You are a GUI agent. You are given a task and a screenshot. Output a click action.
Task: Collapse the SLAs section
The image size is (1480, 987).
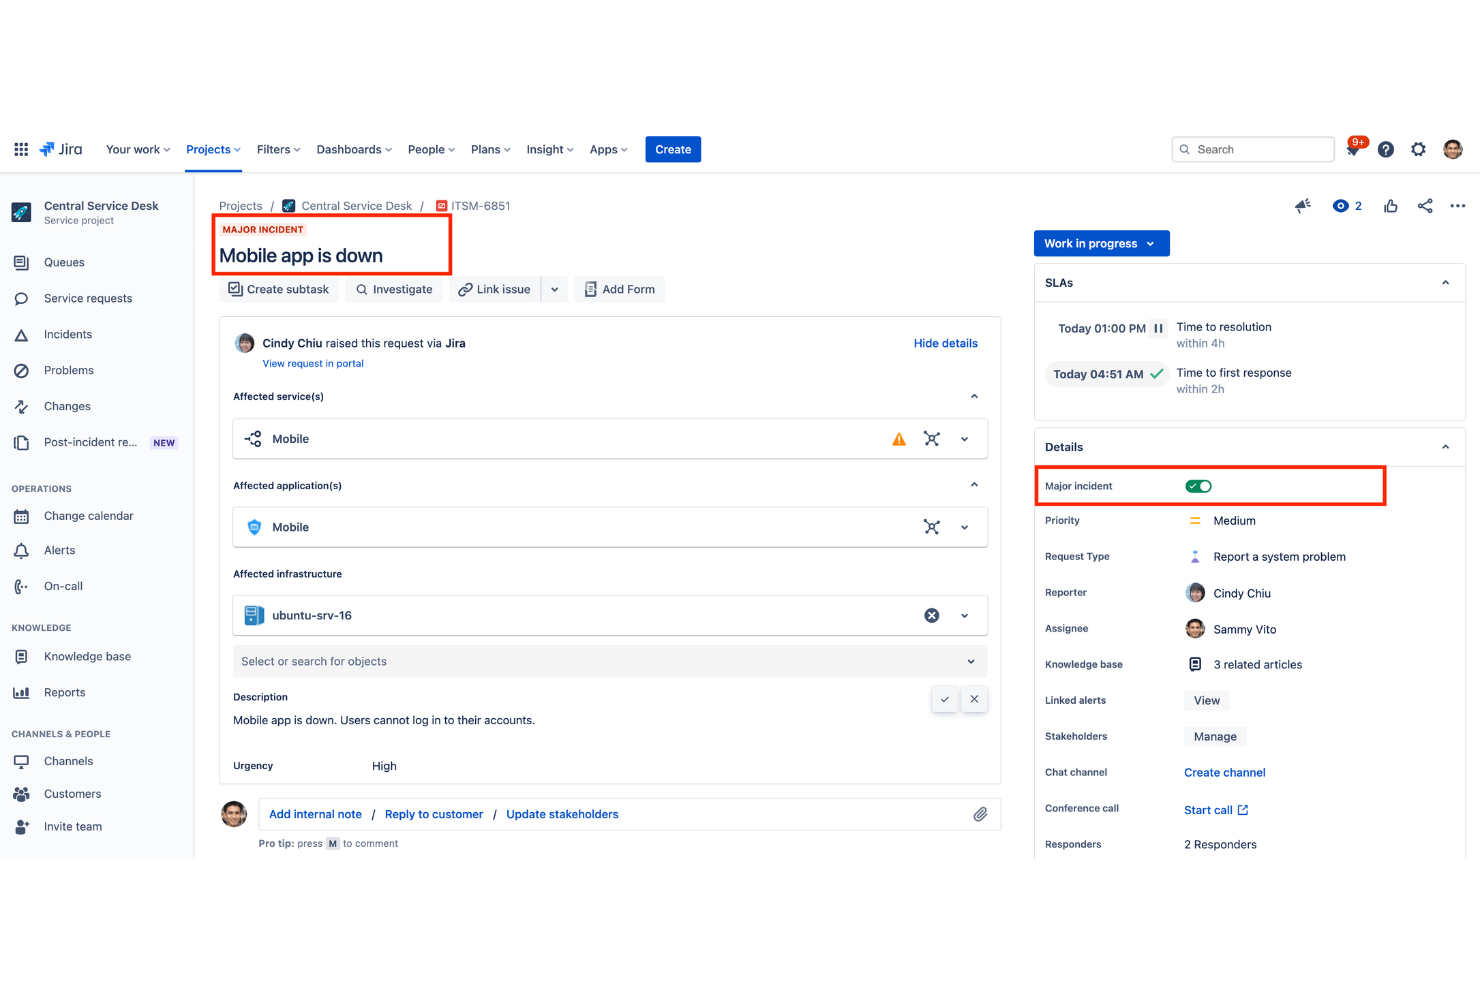point(1445,282)
